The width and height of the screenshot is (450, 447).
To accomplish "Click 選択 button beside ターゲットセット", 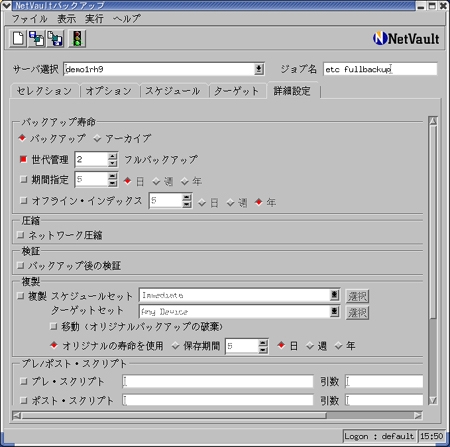I will point(357,313).
